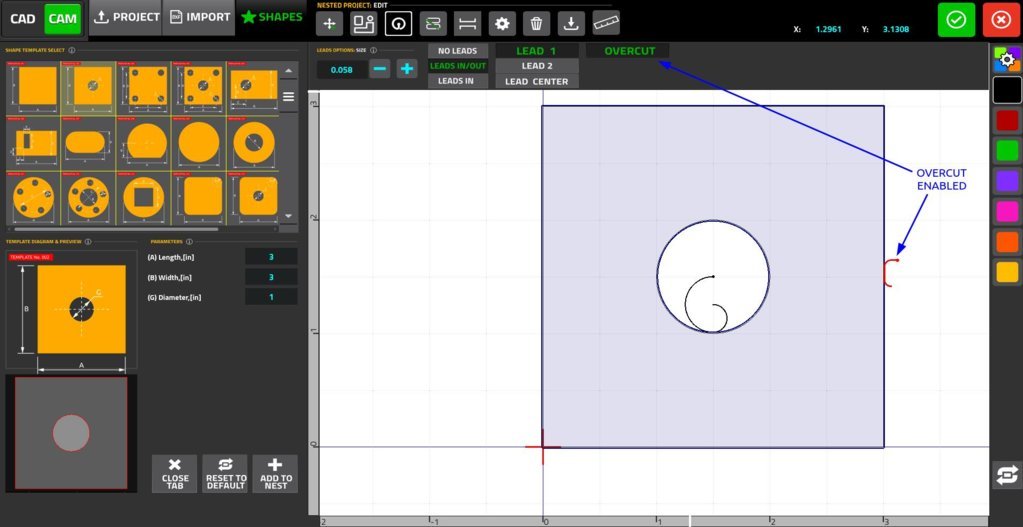The height and width of the screenshot is (527, 1023).
Task: Click the CLOSE TAB button
Action: click(174, 474)
